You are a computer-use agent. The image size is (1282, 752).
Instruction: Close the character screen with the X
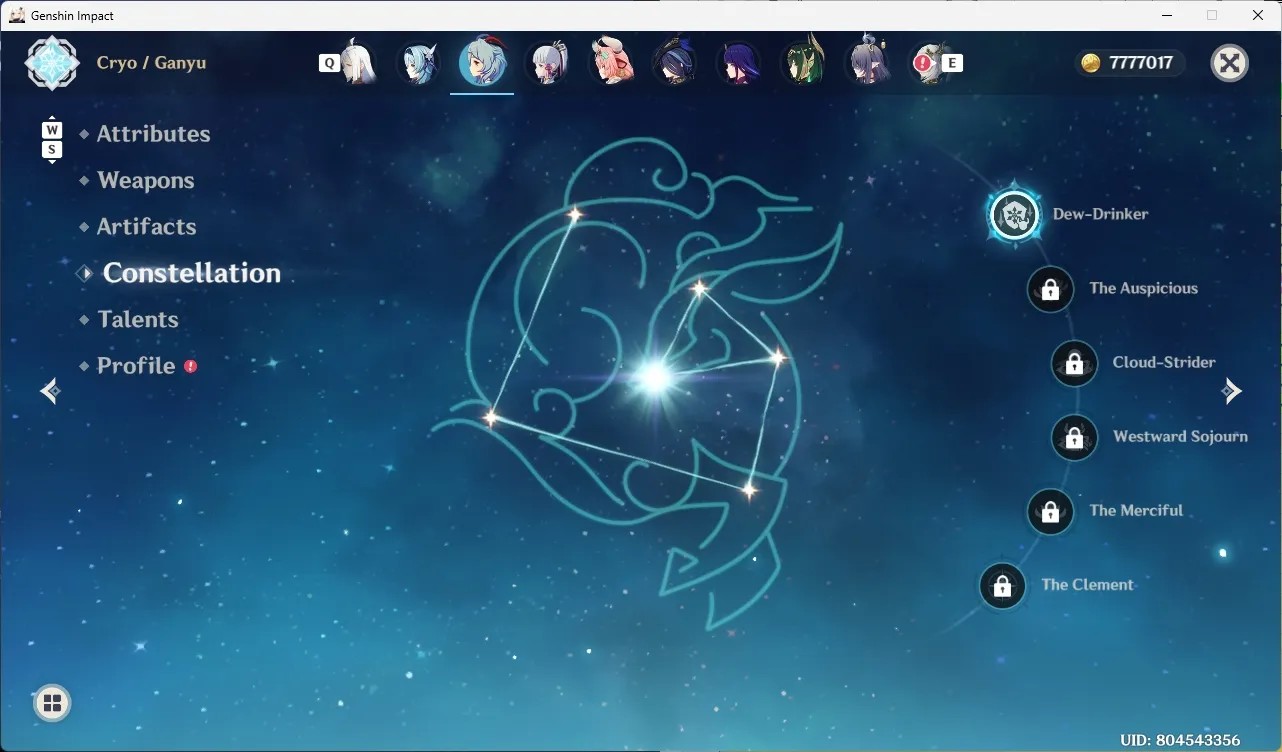[x=1229, y=63]
